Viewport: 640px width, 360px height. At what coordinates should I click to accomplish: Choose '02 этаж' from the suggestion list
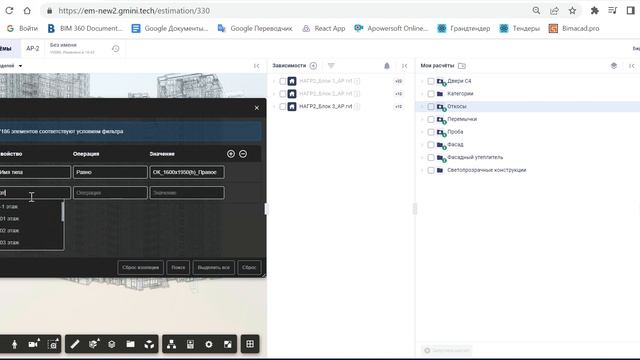[x=9, y=231]
